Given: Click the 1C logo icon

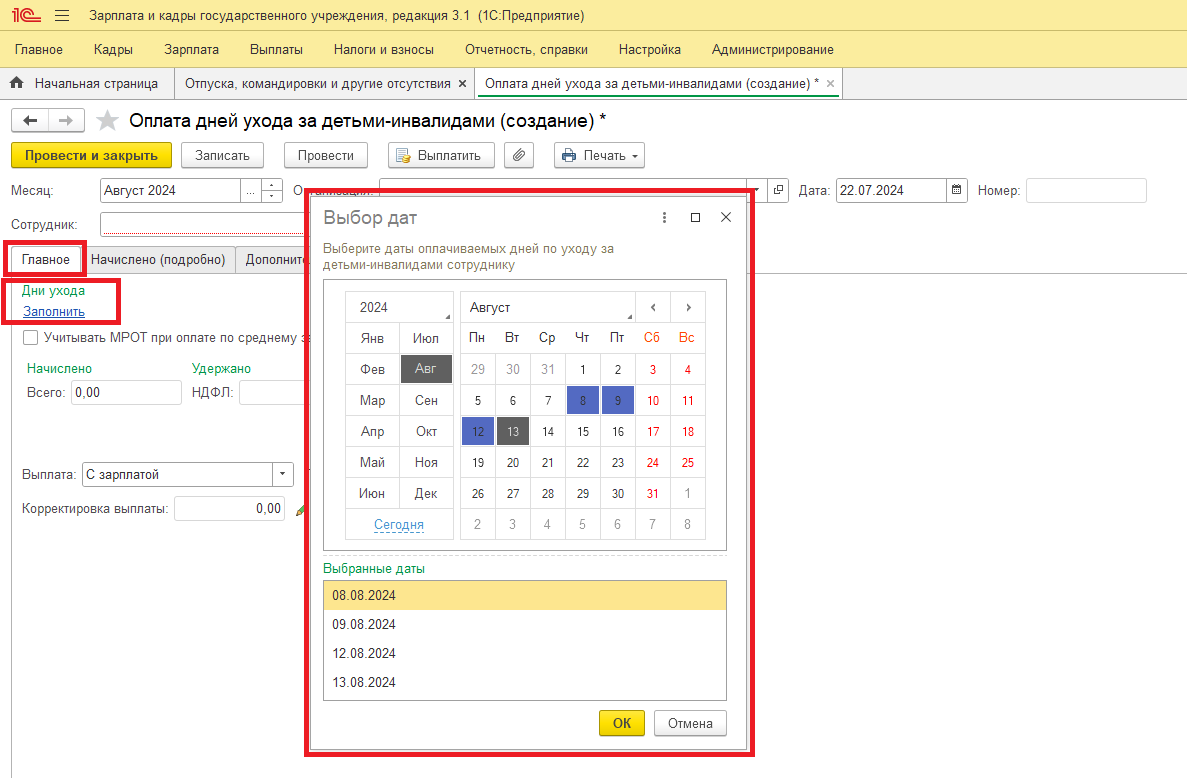Looking at the screenshot, I should click(26, 15).
